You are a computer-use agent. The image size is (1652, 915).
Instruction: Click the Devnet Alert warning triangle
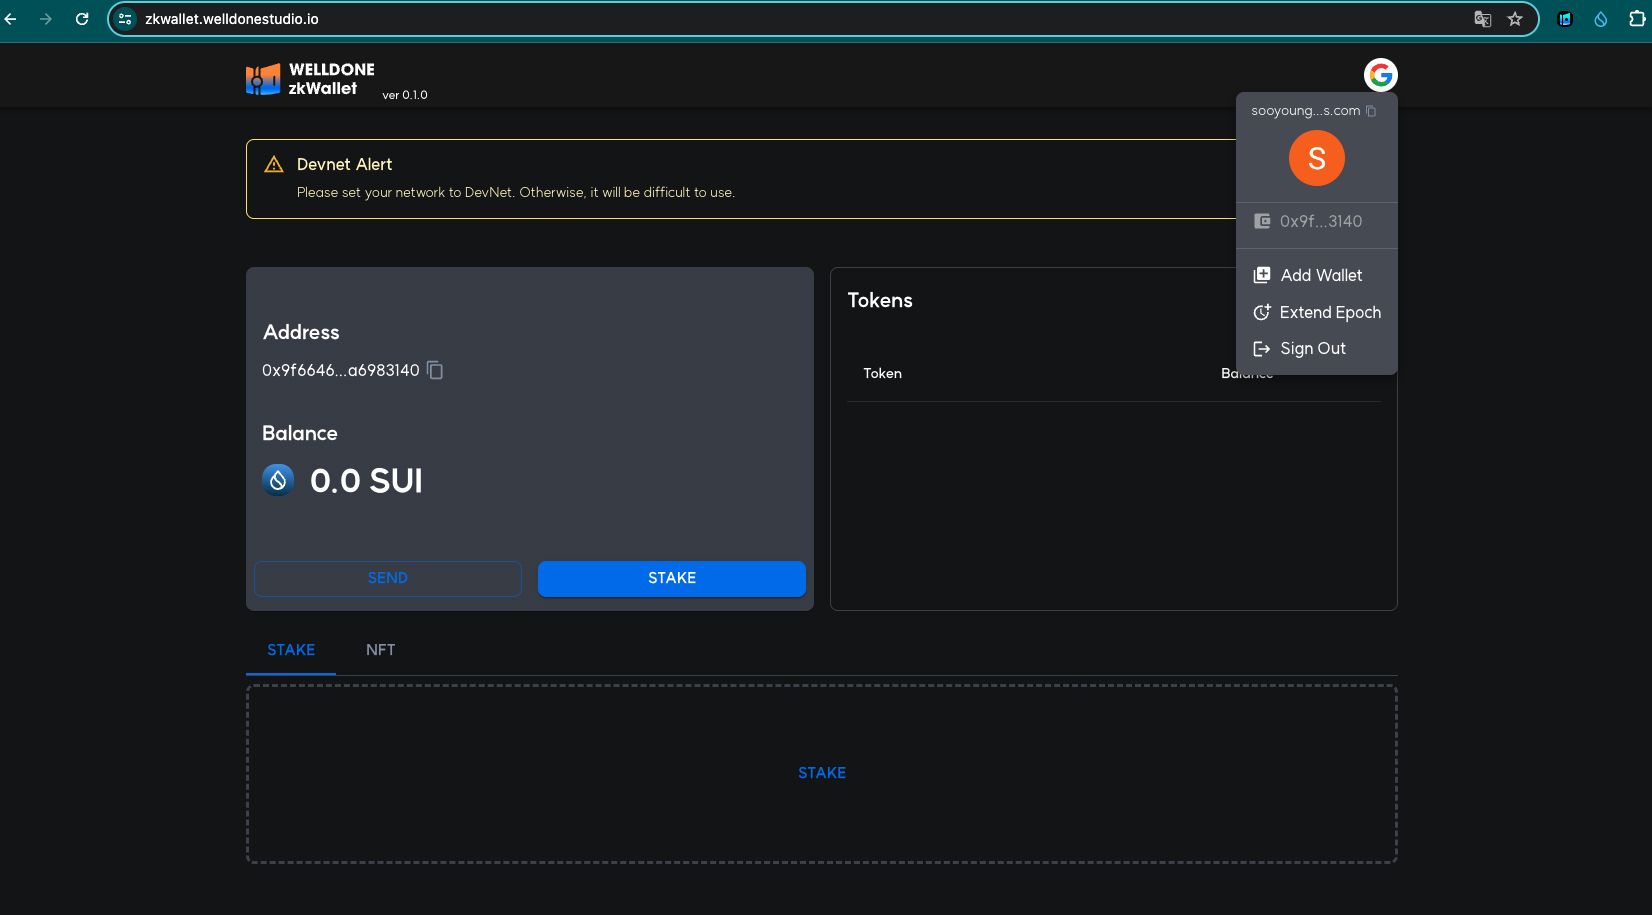pyautogui.click(x=273, y=163)
